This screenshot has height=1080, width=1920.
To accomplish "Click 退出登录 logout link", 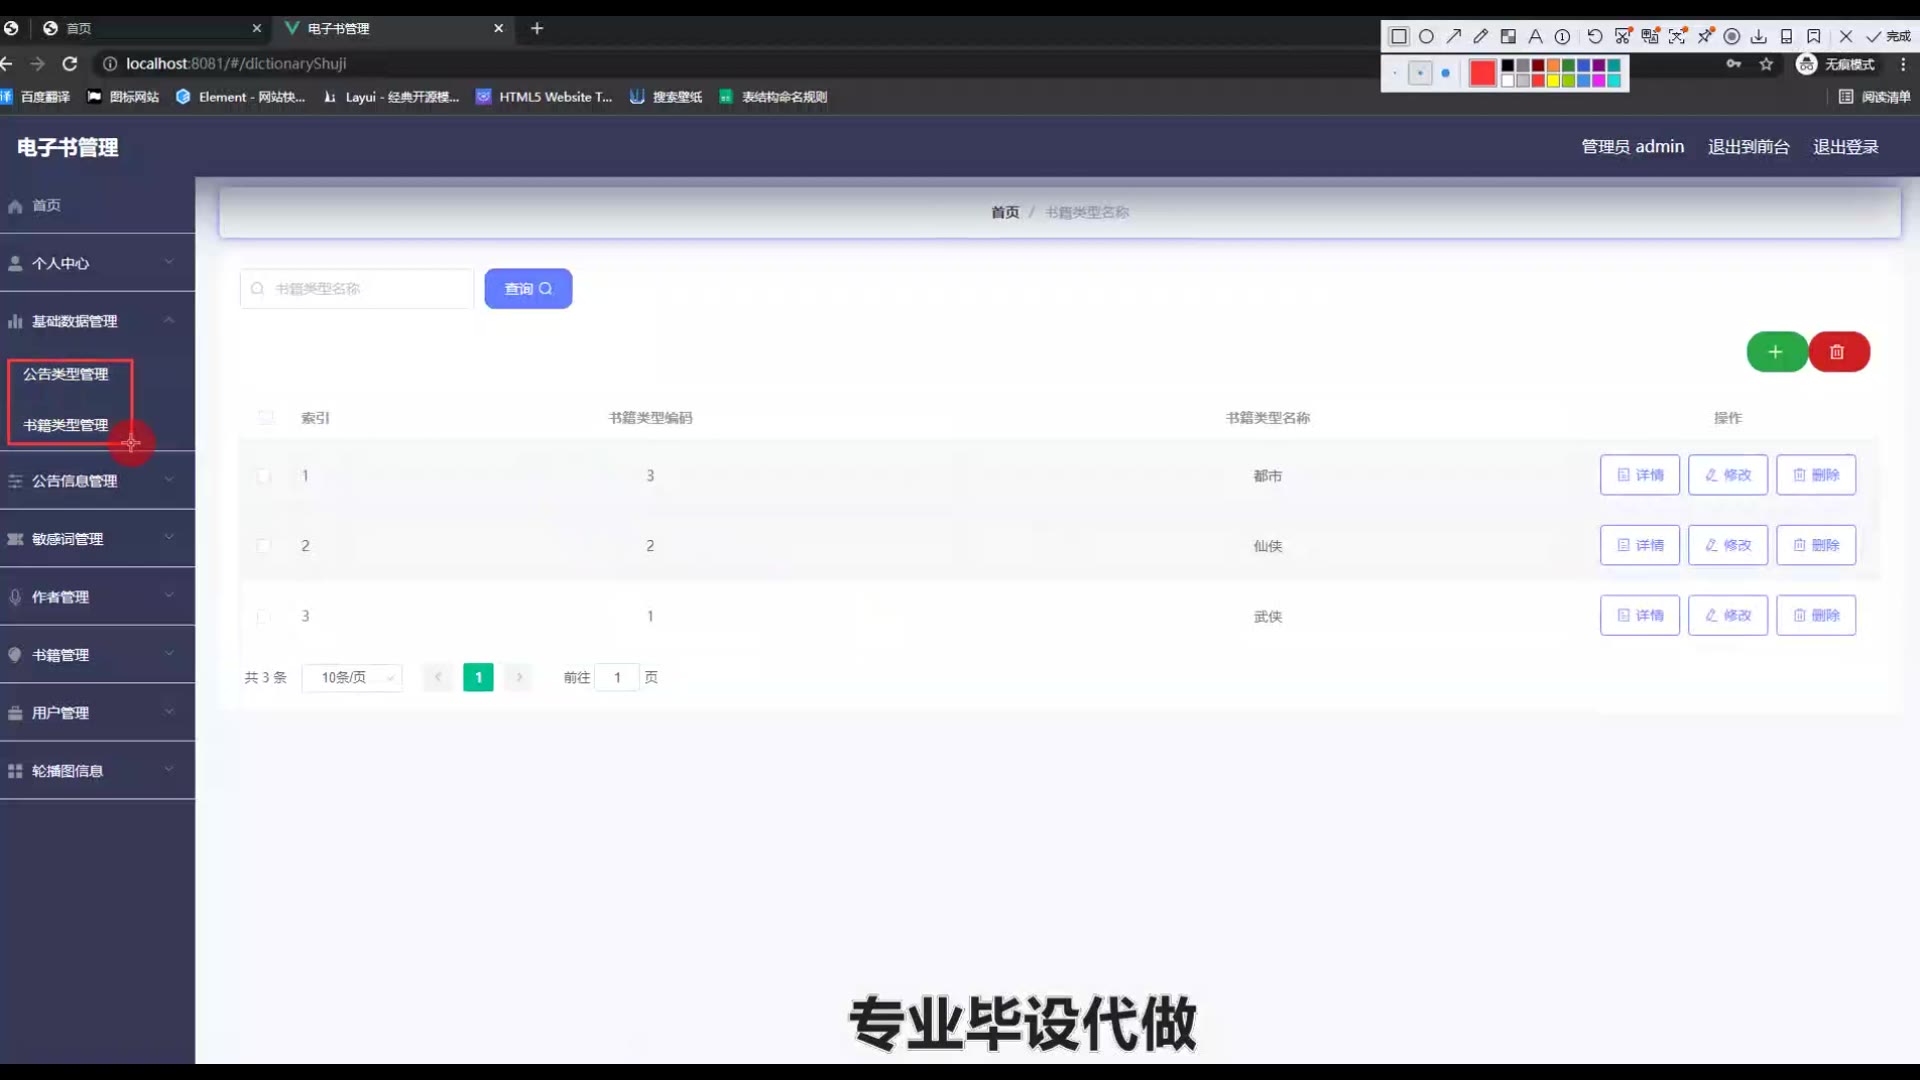I will pos(1845,147).
